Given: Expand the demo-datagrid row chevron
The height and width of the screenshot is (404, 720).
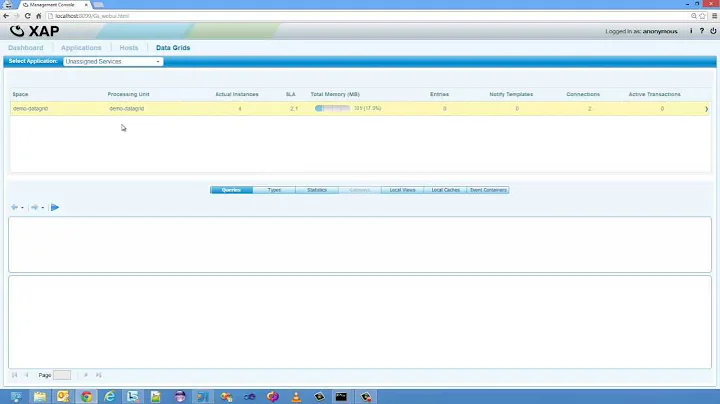Looking at the screenshot, I should tap(706, 109).
